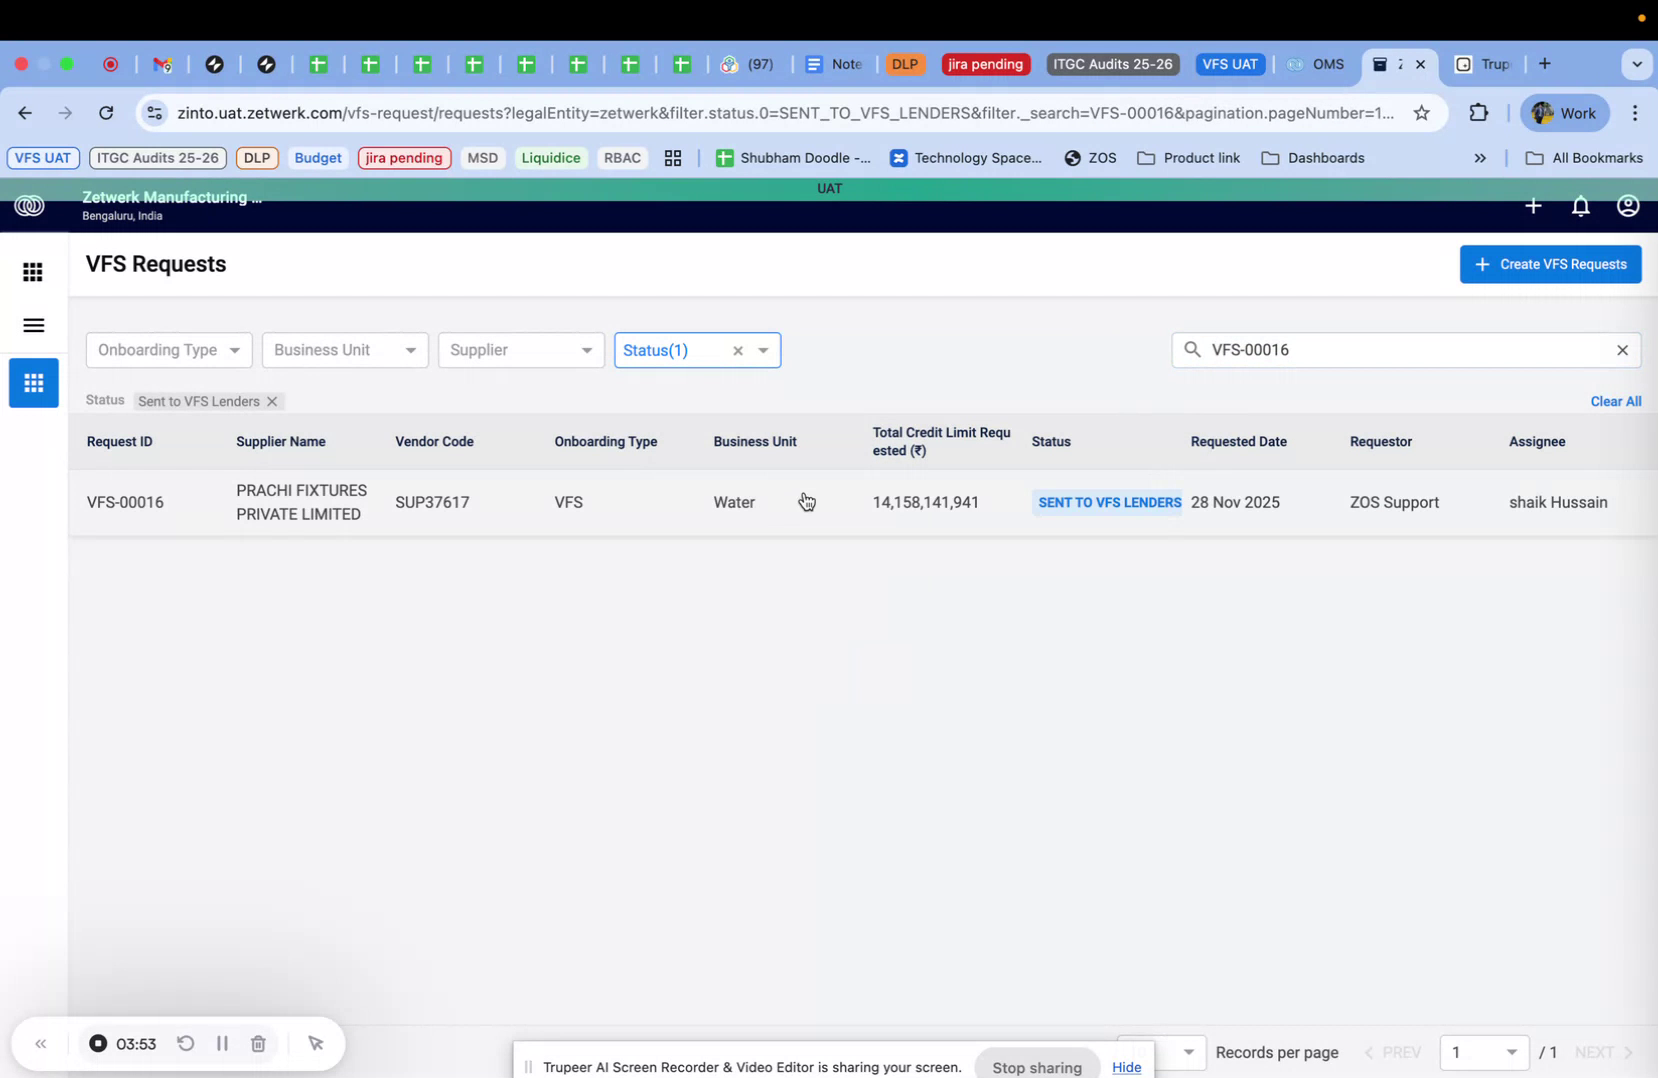This screenshot has height=1078, width=1658.
Task: Click the Clear All link
Action: pyautogui.click(x=1615, y=401)
